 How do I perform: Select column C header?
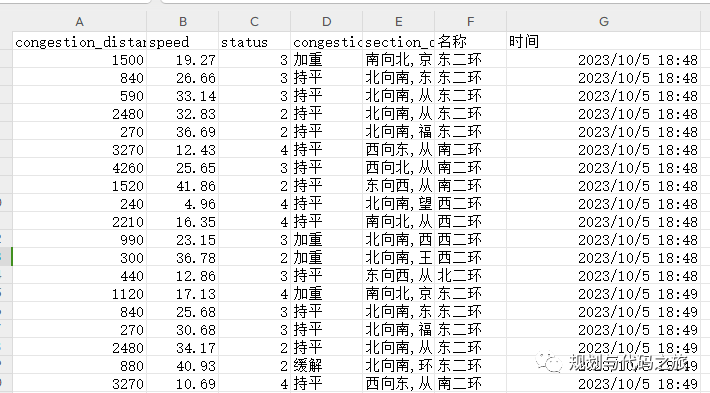(x=254, y=21)
